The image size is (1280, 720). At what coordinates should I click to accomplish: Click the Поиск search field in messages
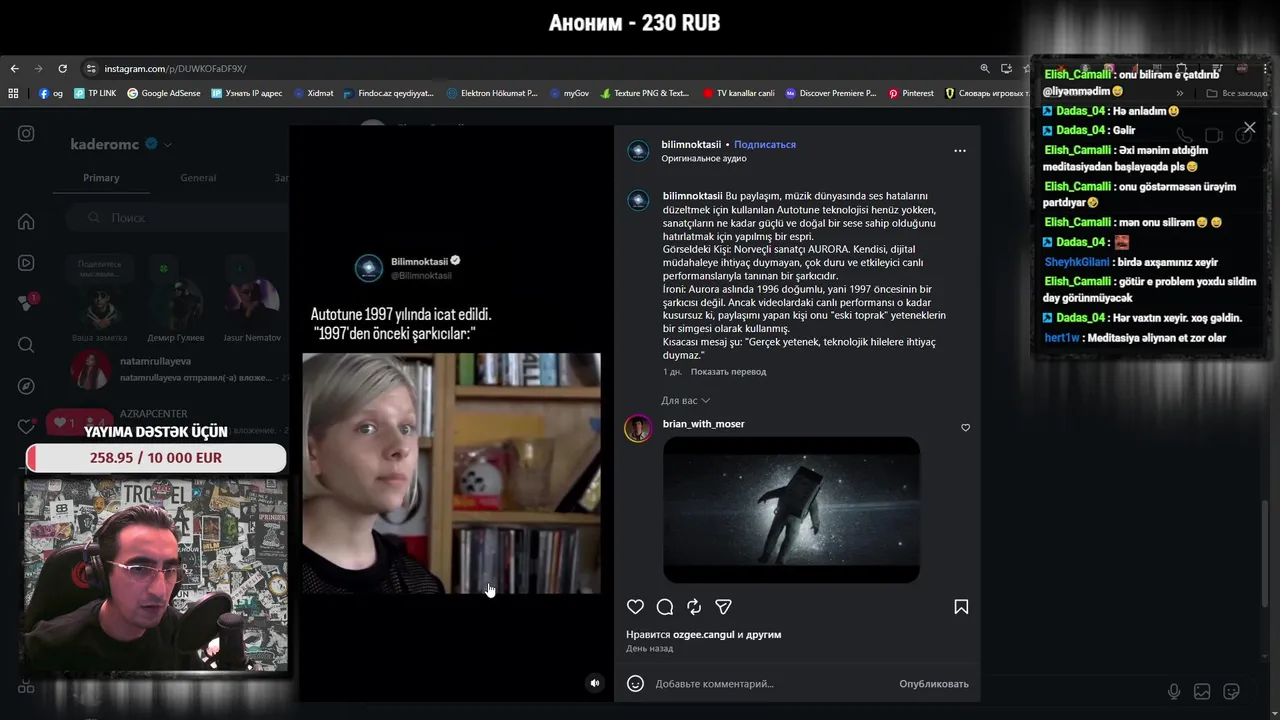(x=178, y=218)
